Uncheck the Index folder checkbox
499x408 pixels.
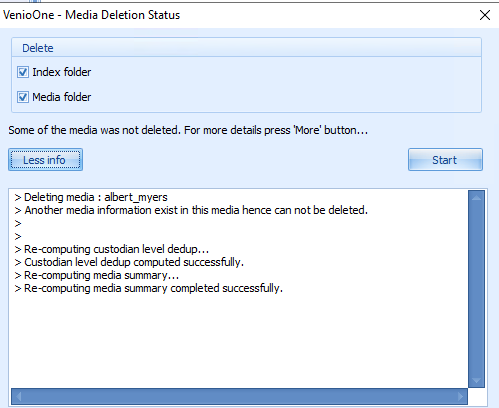click(23, 72)
